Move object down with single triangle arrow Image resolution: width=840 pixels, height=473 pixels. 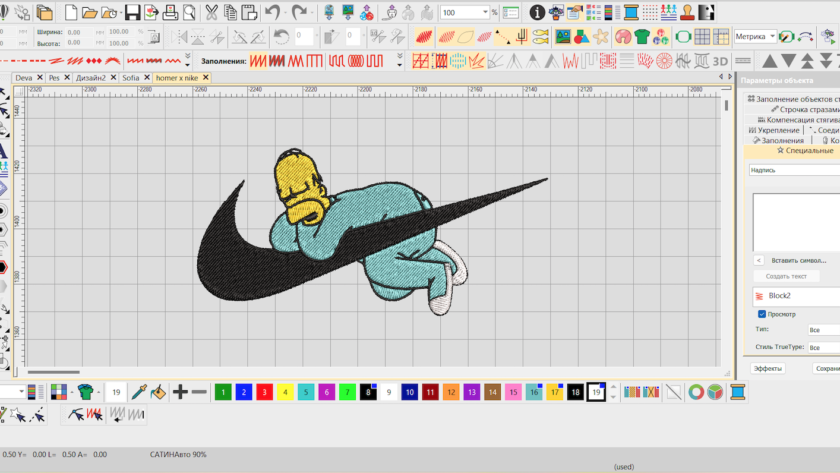point(789,61)
